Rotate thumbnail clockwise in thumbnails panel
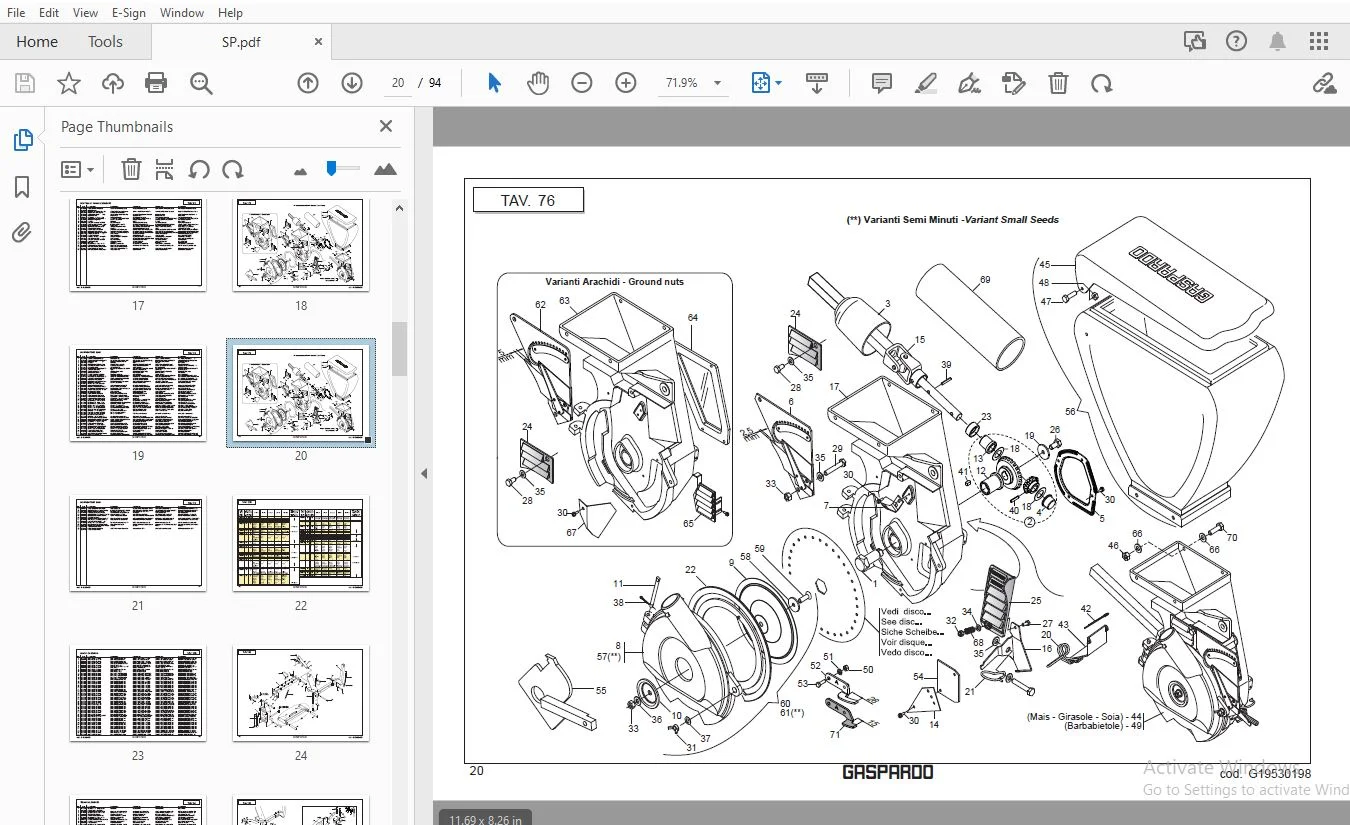Viewport: 1350px width, 825px height. click(x=233, y=169)
